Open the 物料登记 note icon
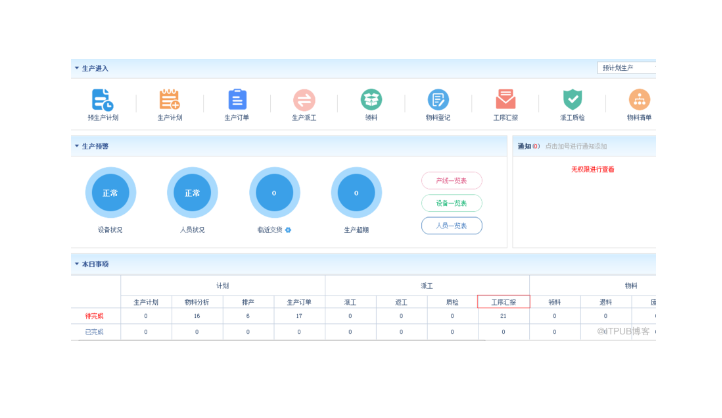This screenshot has width=722, height=418. pos(438,99)
